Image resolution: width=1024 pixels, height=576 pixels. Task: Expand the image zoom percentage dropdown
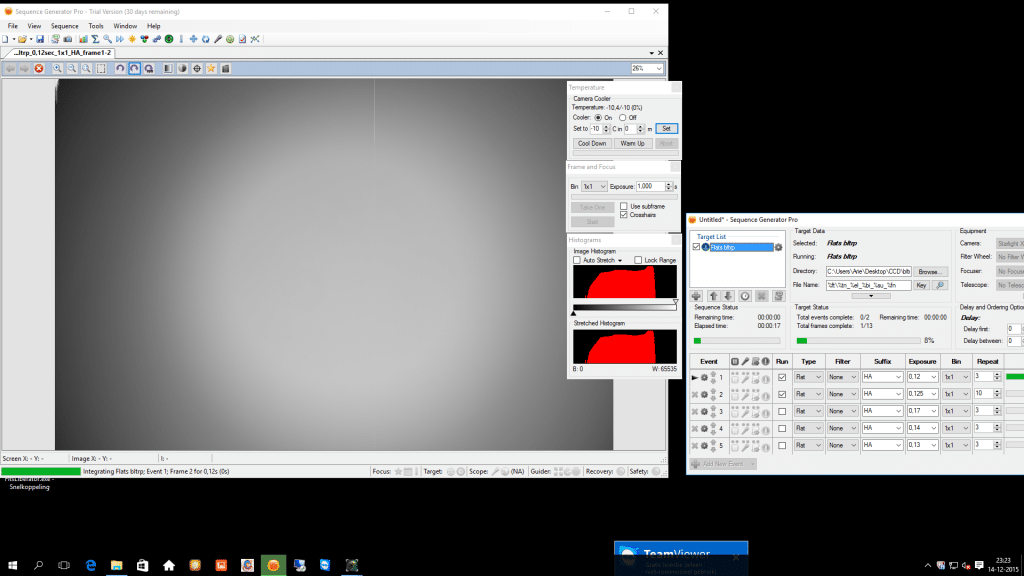point(659,69)
